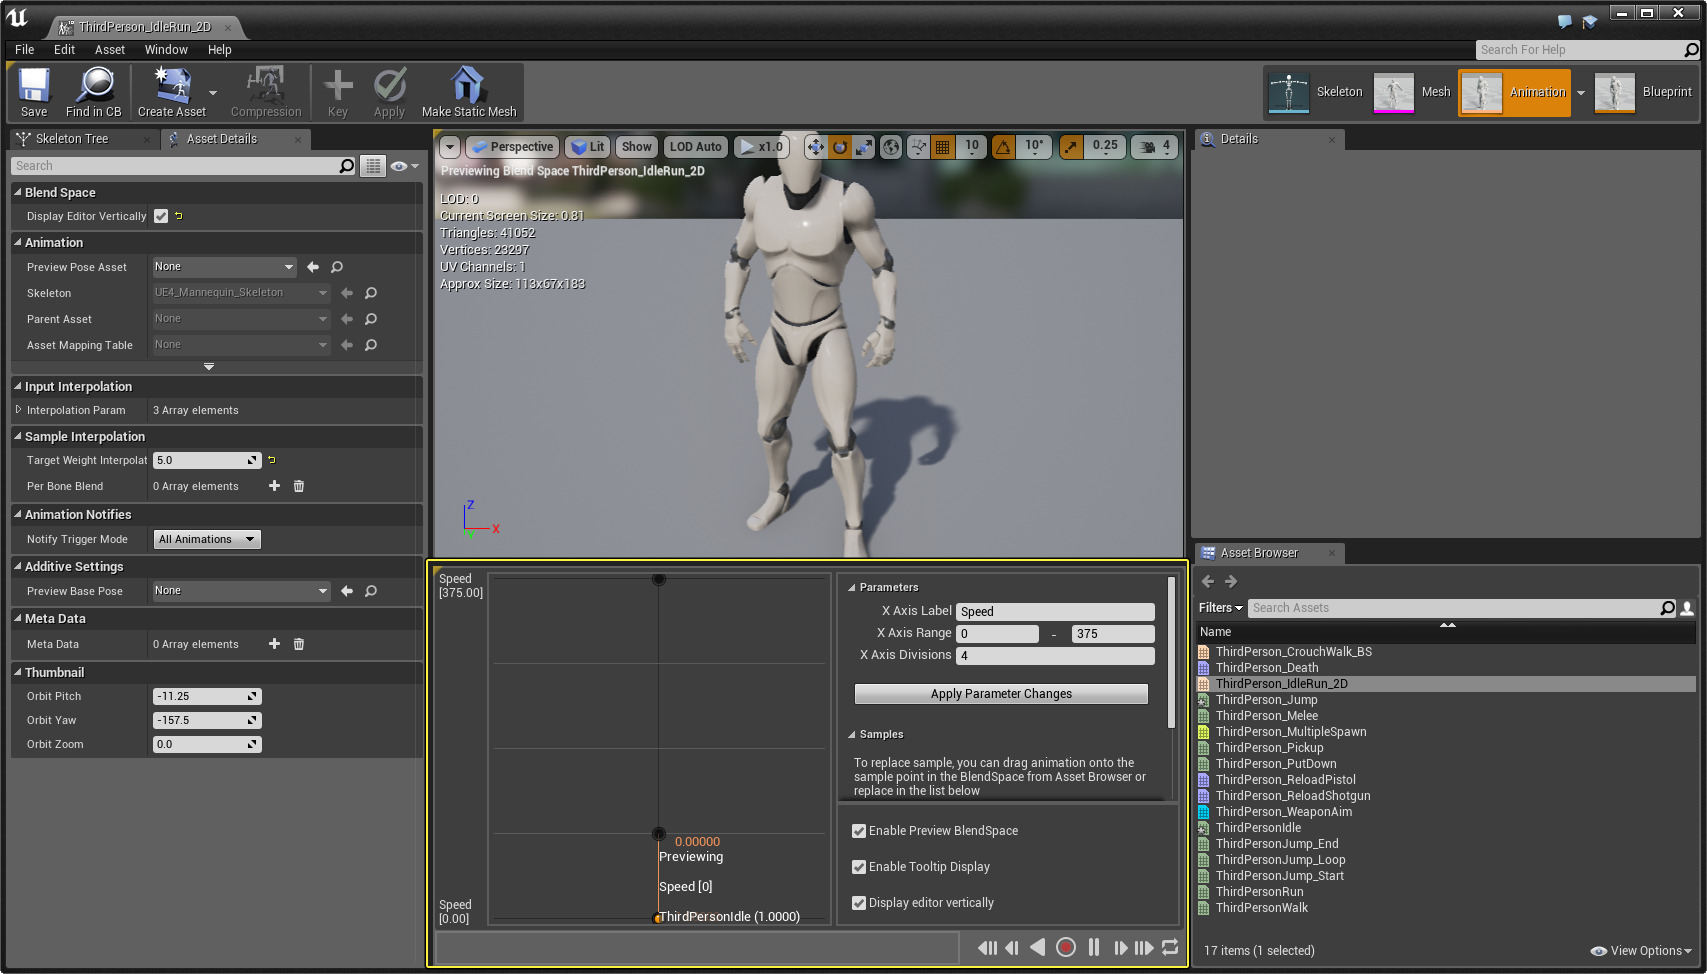Image resolution: width=1707 pixels, height=974 pixels.
Task: Uncheck Enable Preview BlendSpace
Action: pyautogui.click(x=859, y=831)
